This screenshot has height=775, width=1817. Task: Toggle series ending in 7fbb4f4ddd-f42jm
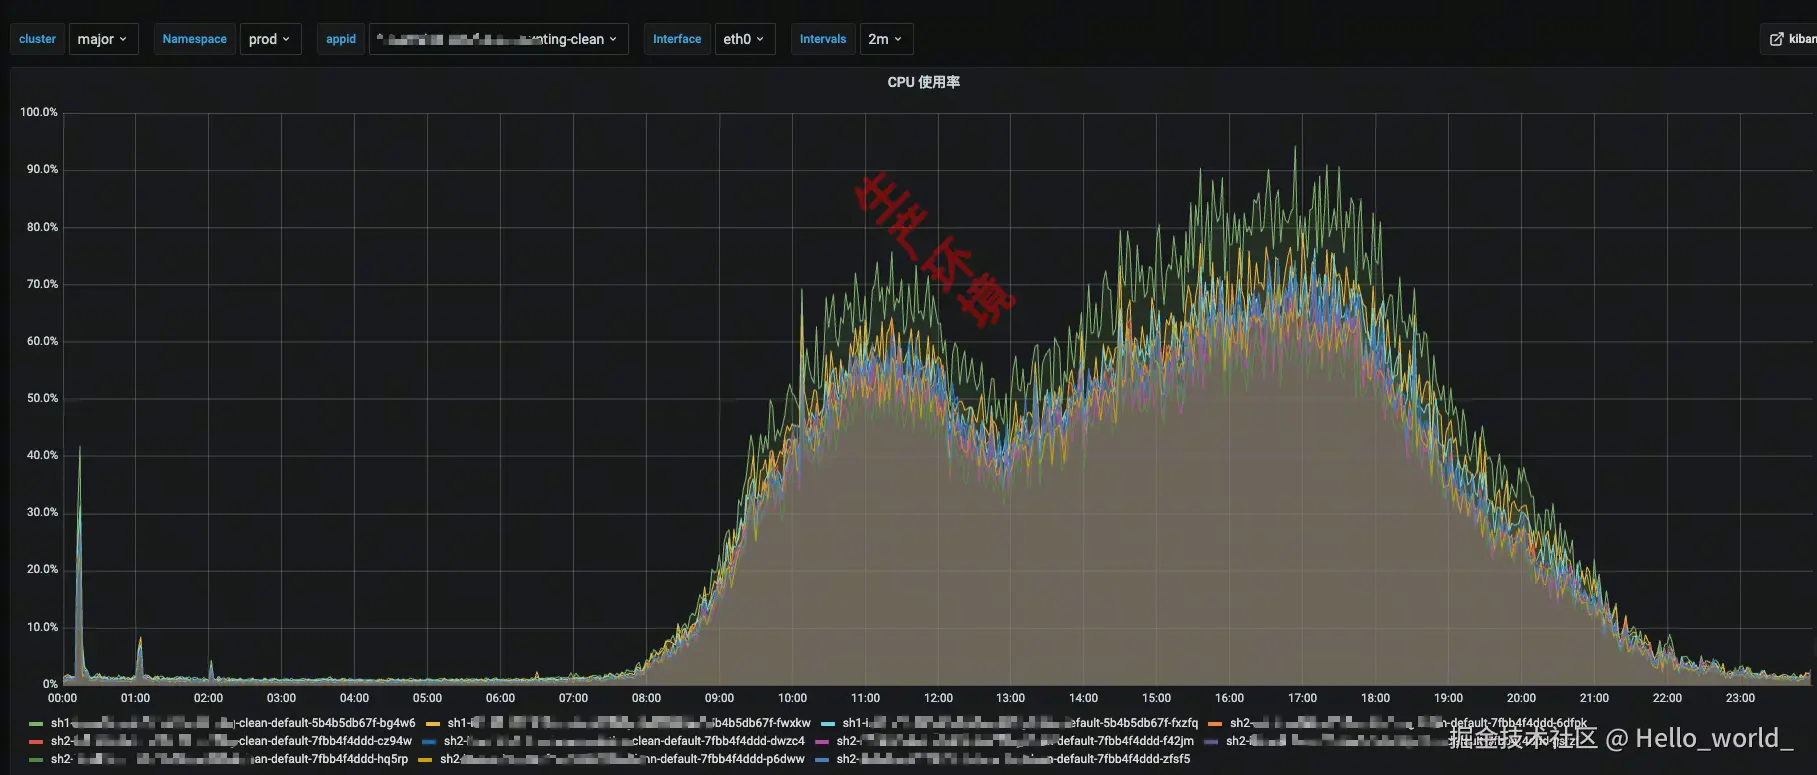(x=1015, y=741)
